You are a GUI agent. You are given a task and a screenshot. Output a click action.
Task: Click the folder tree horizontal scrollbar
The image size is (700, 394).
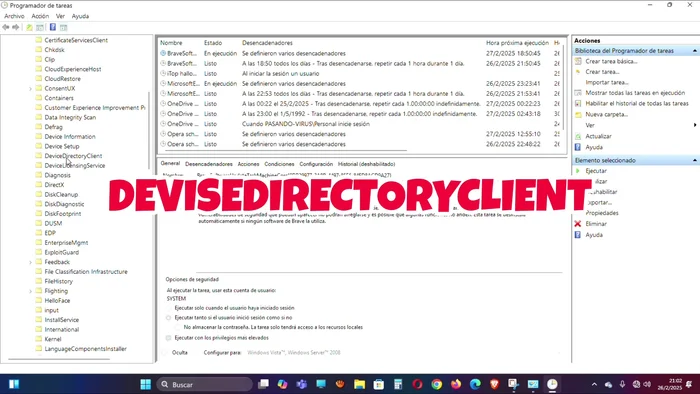(x=59, y=359)
